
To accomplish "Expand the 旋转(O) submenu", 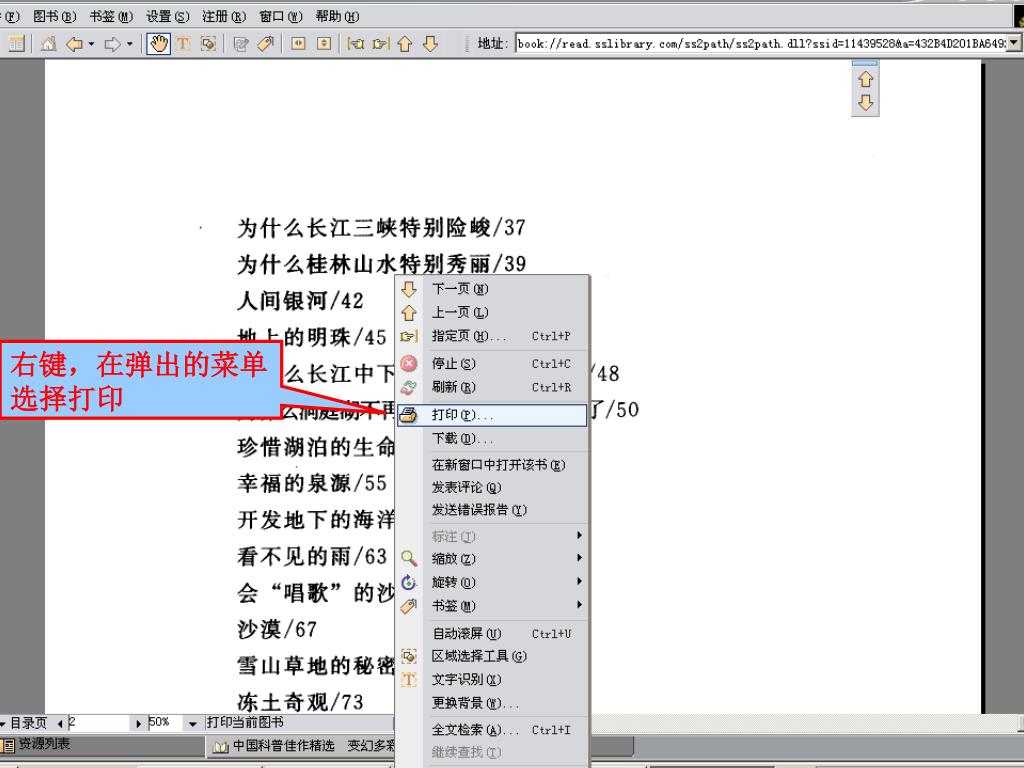I will point(492,582).
